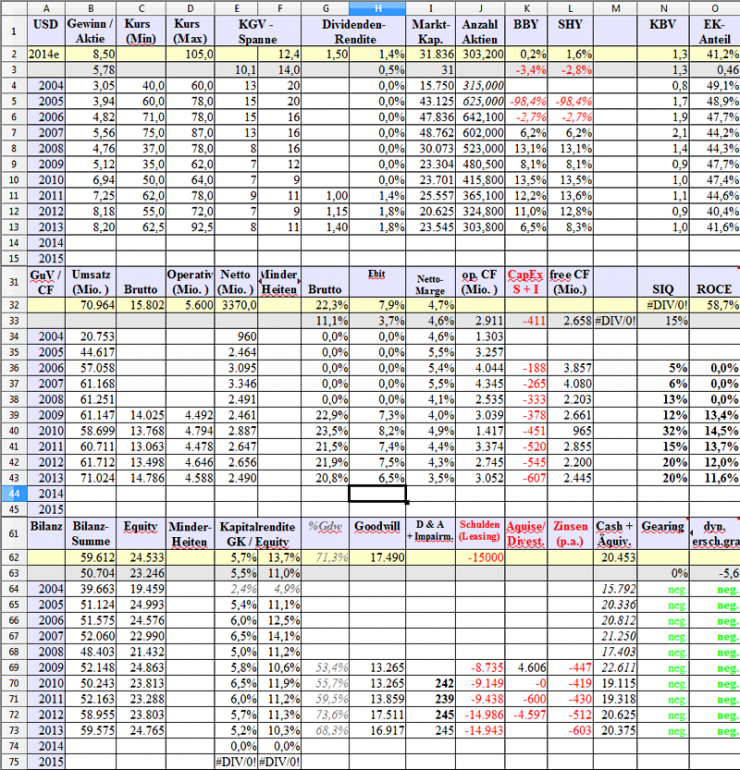Click row 44 header

[14, 494]
